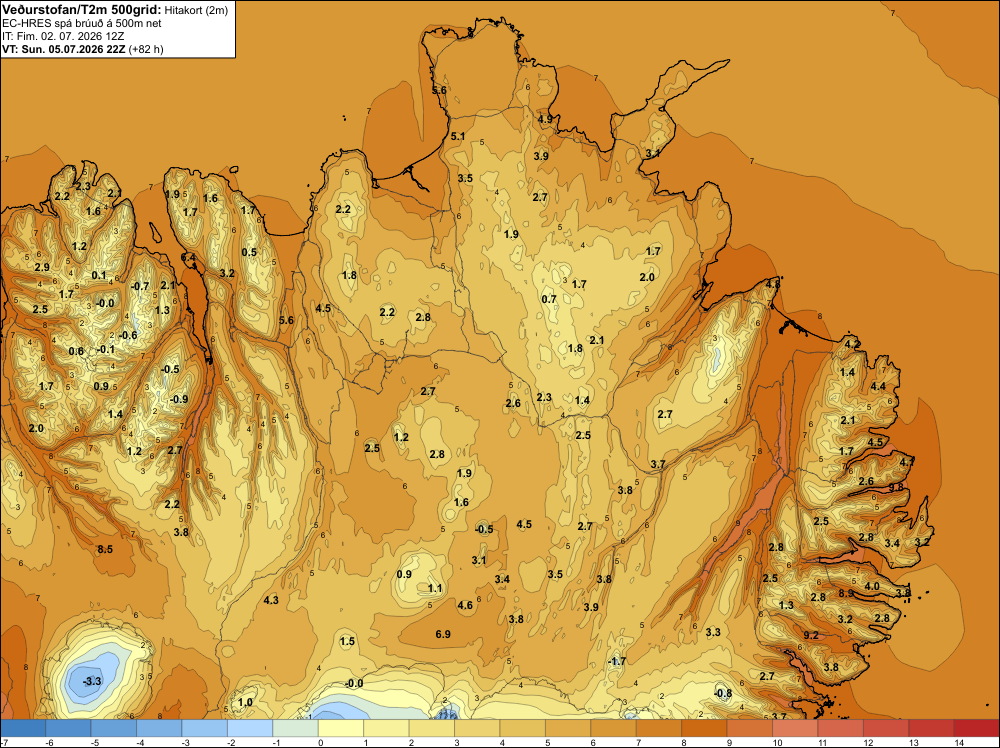The height and width of the screenshot is (748, 1000).
Task: Click the "8.9" temperature value
Action: click(846, 593)
